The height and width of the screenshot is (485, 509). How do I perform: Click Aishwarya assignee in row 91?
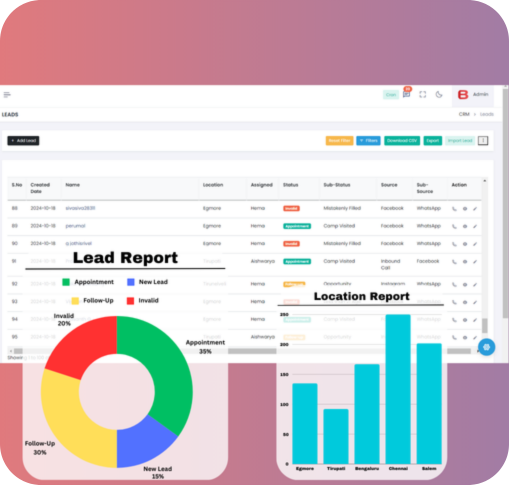coord(263,261)
